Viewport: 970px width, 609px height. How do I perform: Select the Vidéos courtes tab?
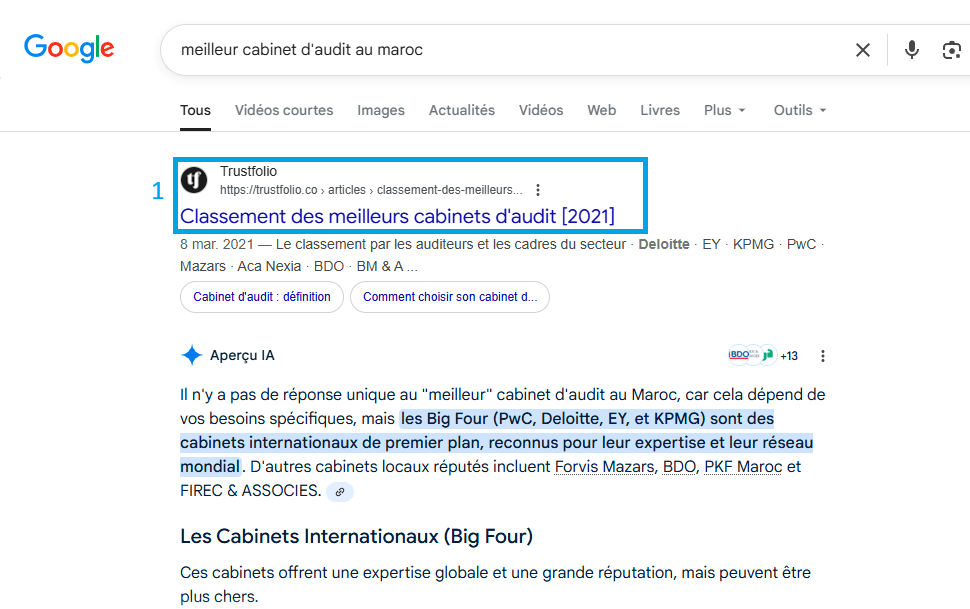(x=284, y=110)
